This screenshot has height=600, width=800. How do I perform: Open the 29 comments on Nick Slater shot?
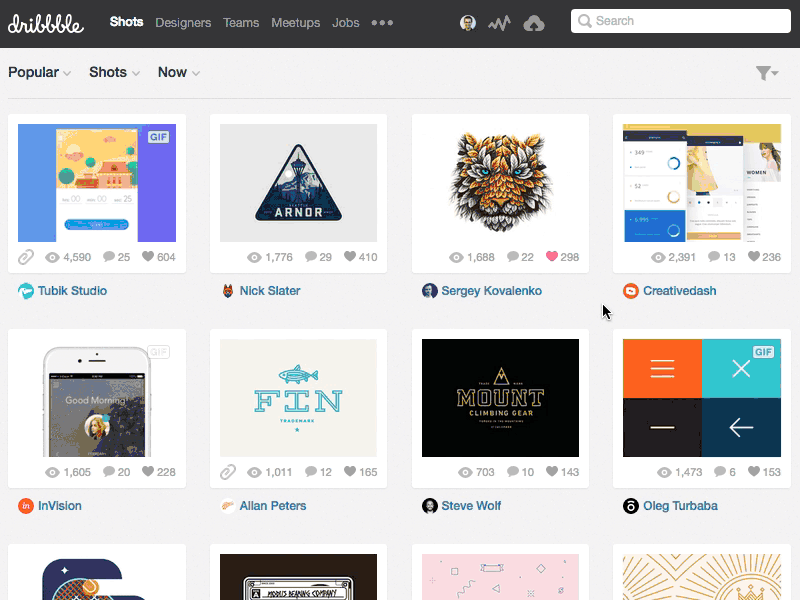(318, 257)
